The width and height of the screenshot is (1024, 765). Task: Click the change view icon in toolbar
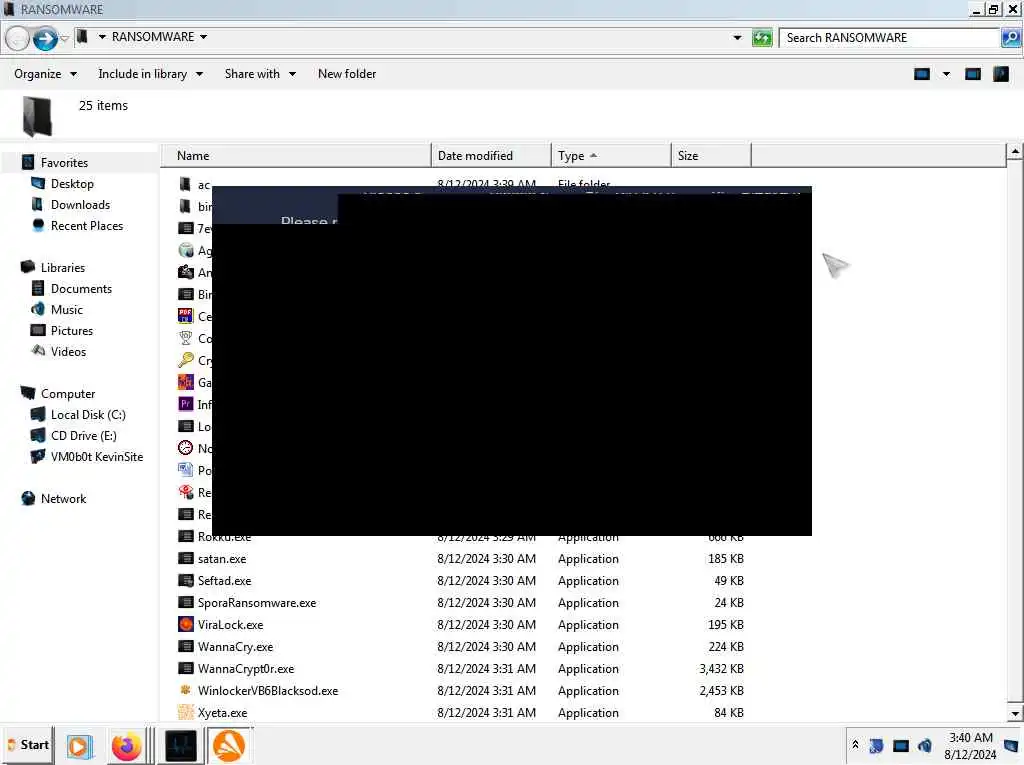point(921,74)
